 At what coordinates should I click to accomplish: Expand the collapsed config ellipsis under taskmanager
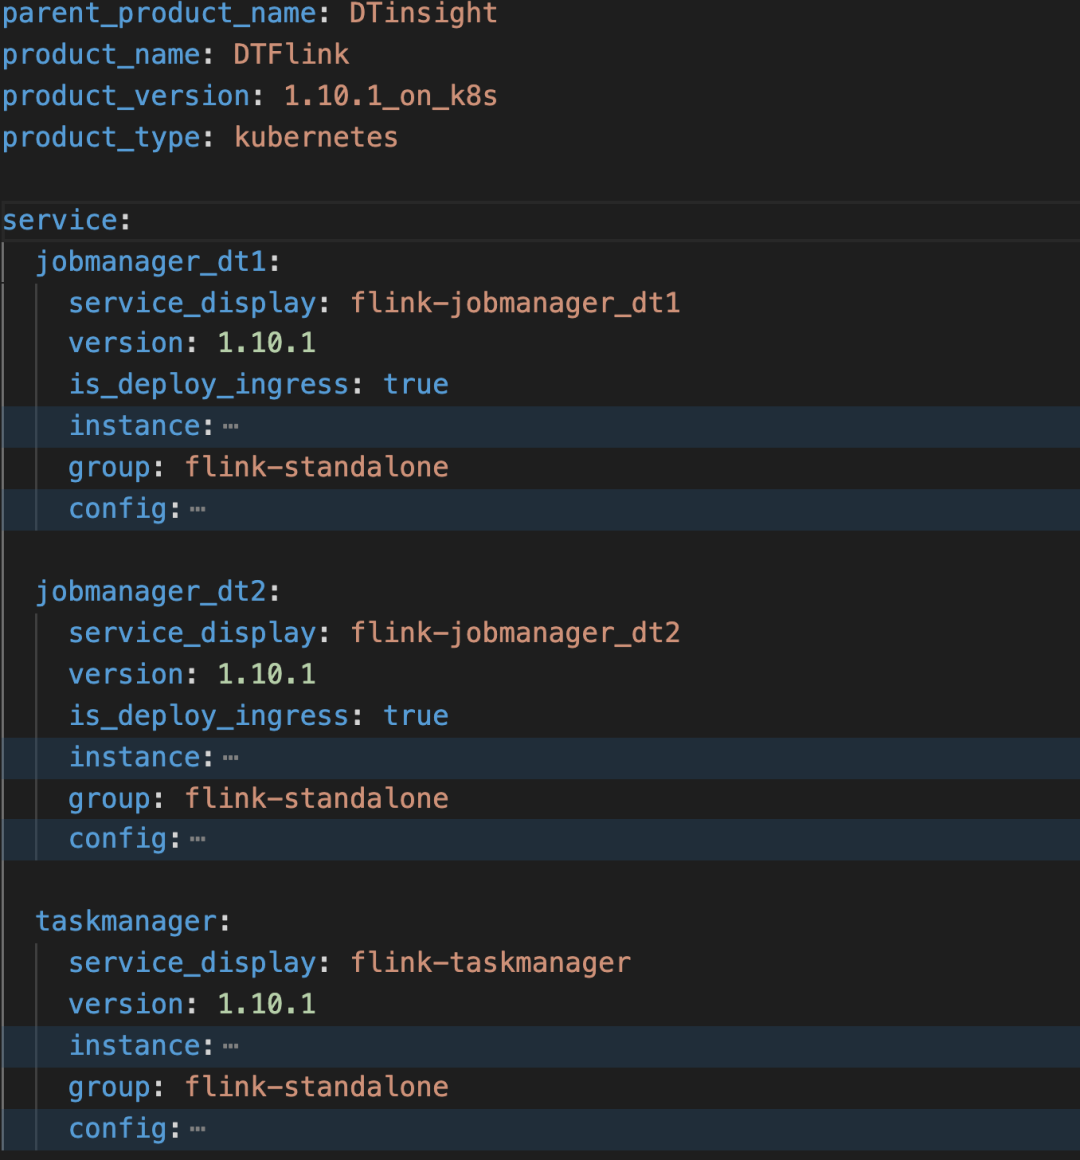click(198, 1130)
